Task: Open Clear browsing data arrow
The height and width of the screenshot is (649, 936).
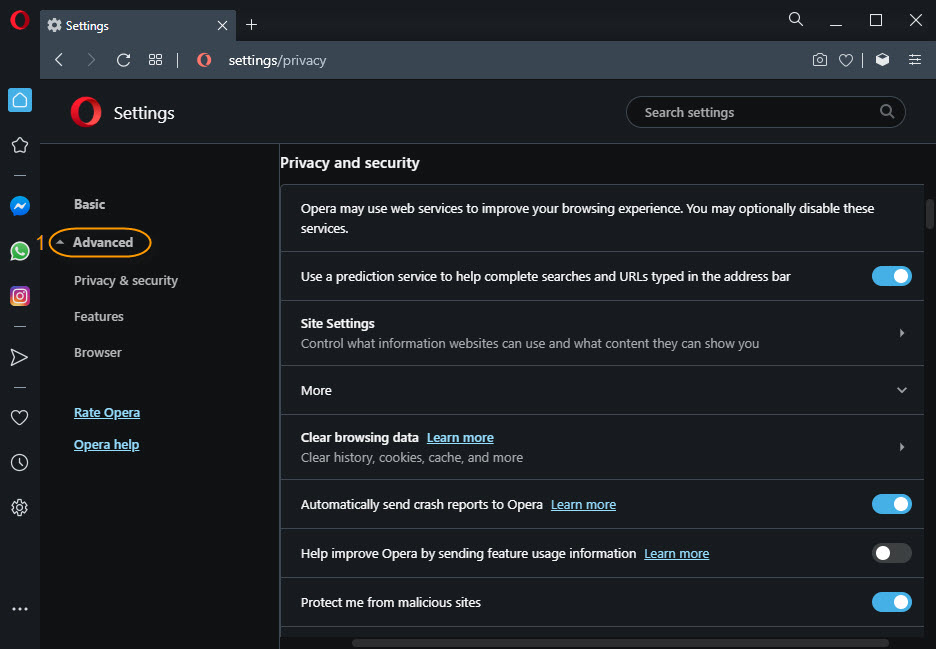Action: click(x=901, y=447)
